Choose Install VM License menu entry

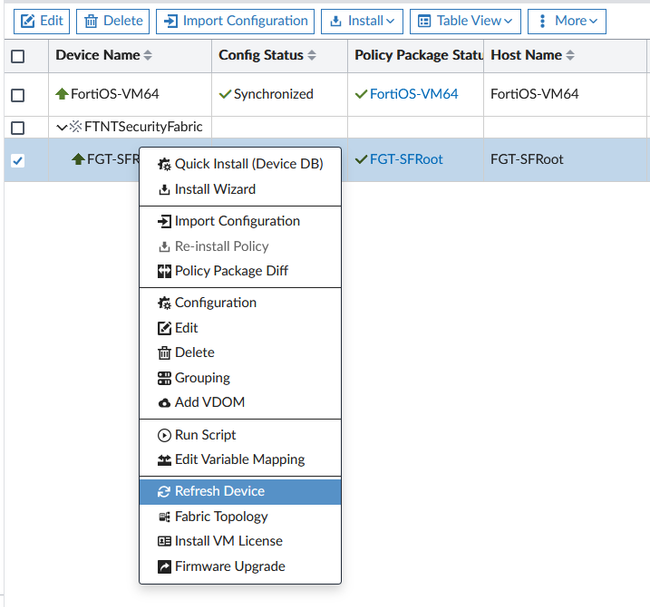click(x=228, y=541)
